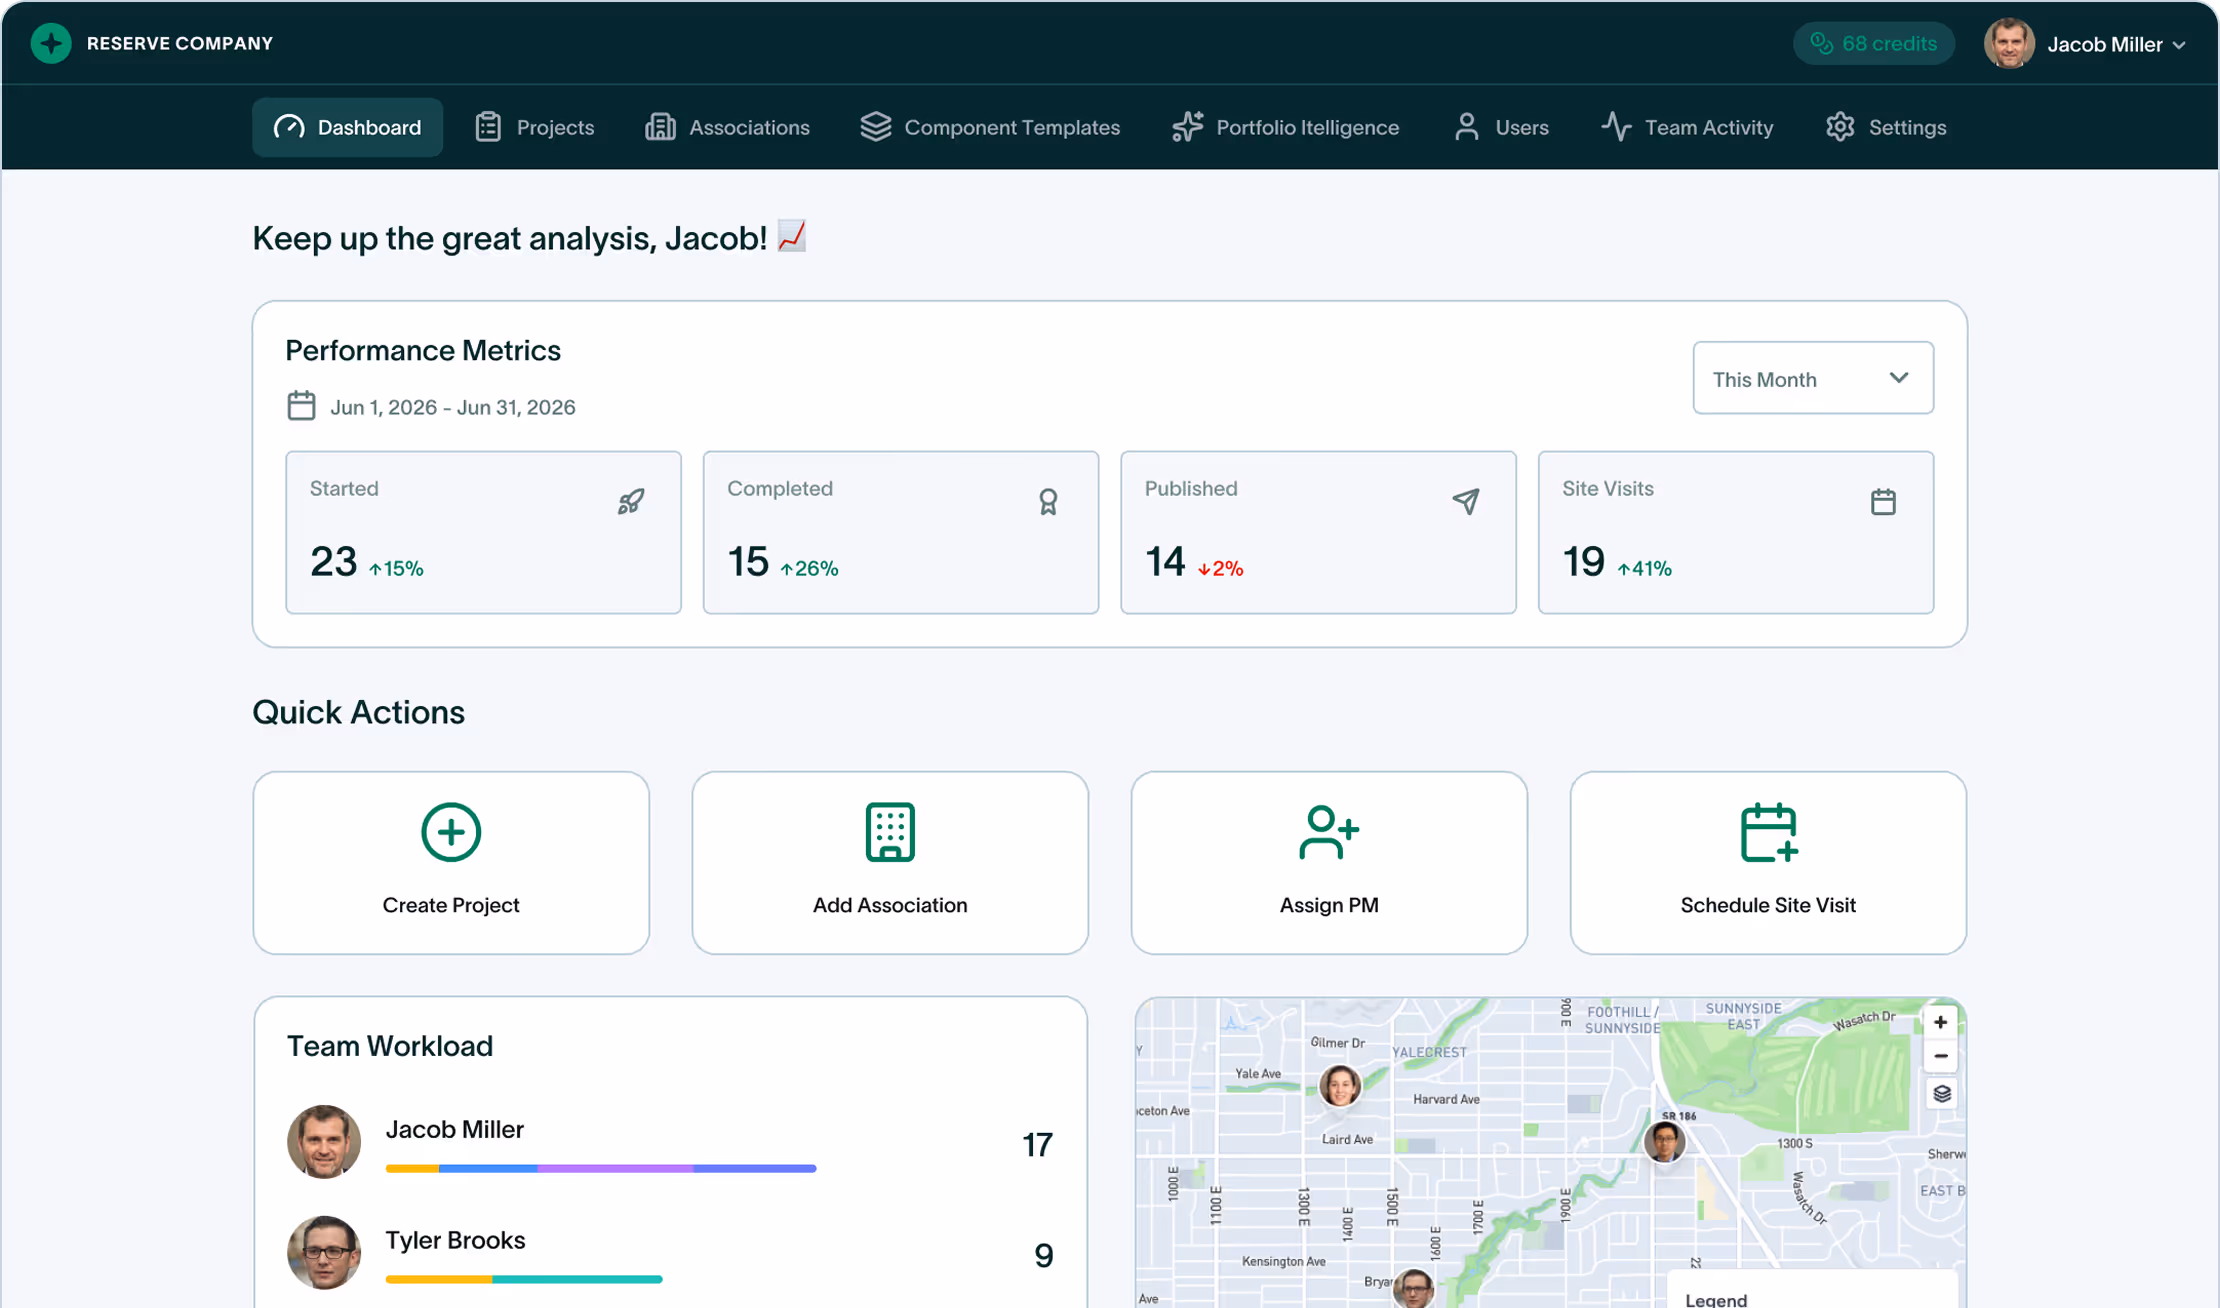Click the Assign PM quick action
The height and width of the screenshot is (1308, 2220).
point(1328,862)
